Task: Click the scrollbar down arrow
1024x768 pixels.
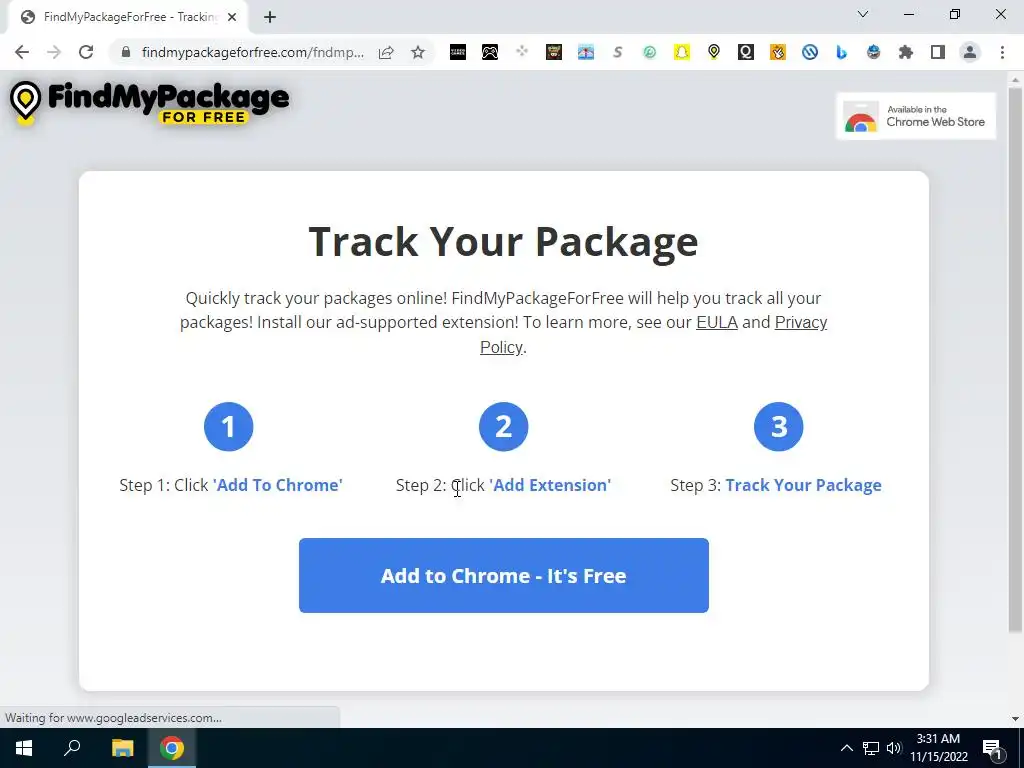Action: click(1015, 718)
